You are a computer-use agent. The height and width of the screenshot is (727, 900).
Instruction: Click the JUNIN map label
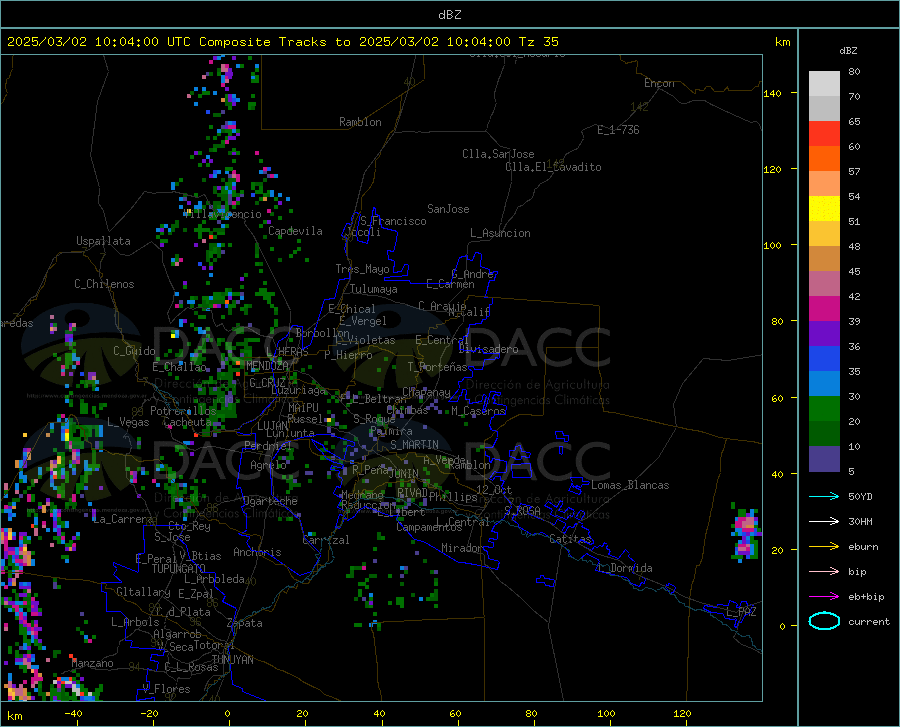click(404, 474)
